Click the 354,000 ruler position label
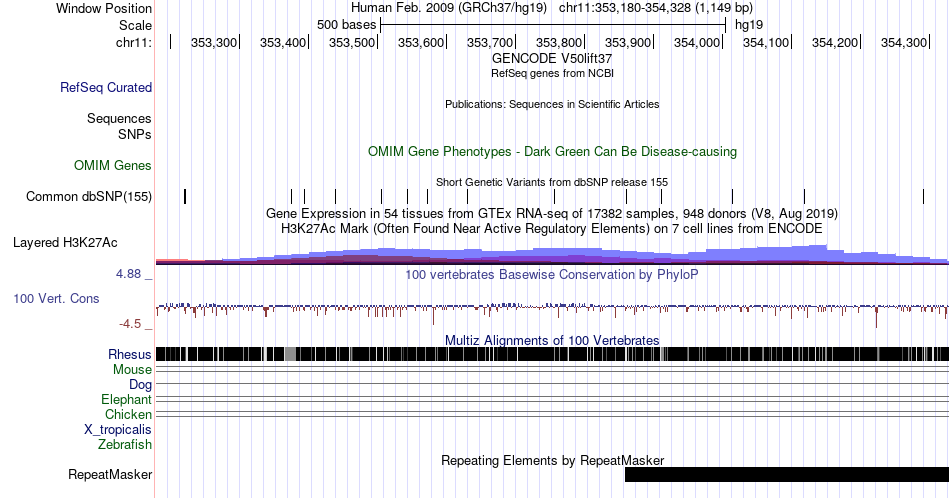950x498 pixels. click(x=697, y=42)
